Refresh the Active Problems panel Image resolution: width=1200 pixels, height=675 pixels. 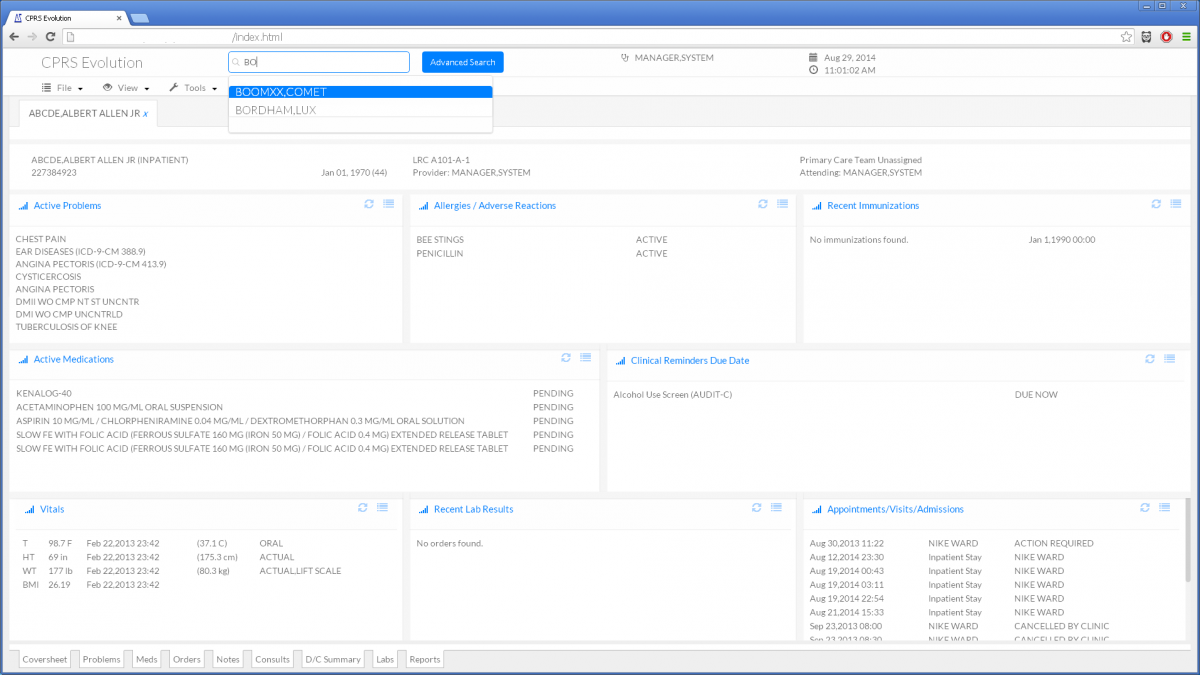(369, 204)
